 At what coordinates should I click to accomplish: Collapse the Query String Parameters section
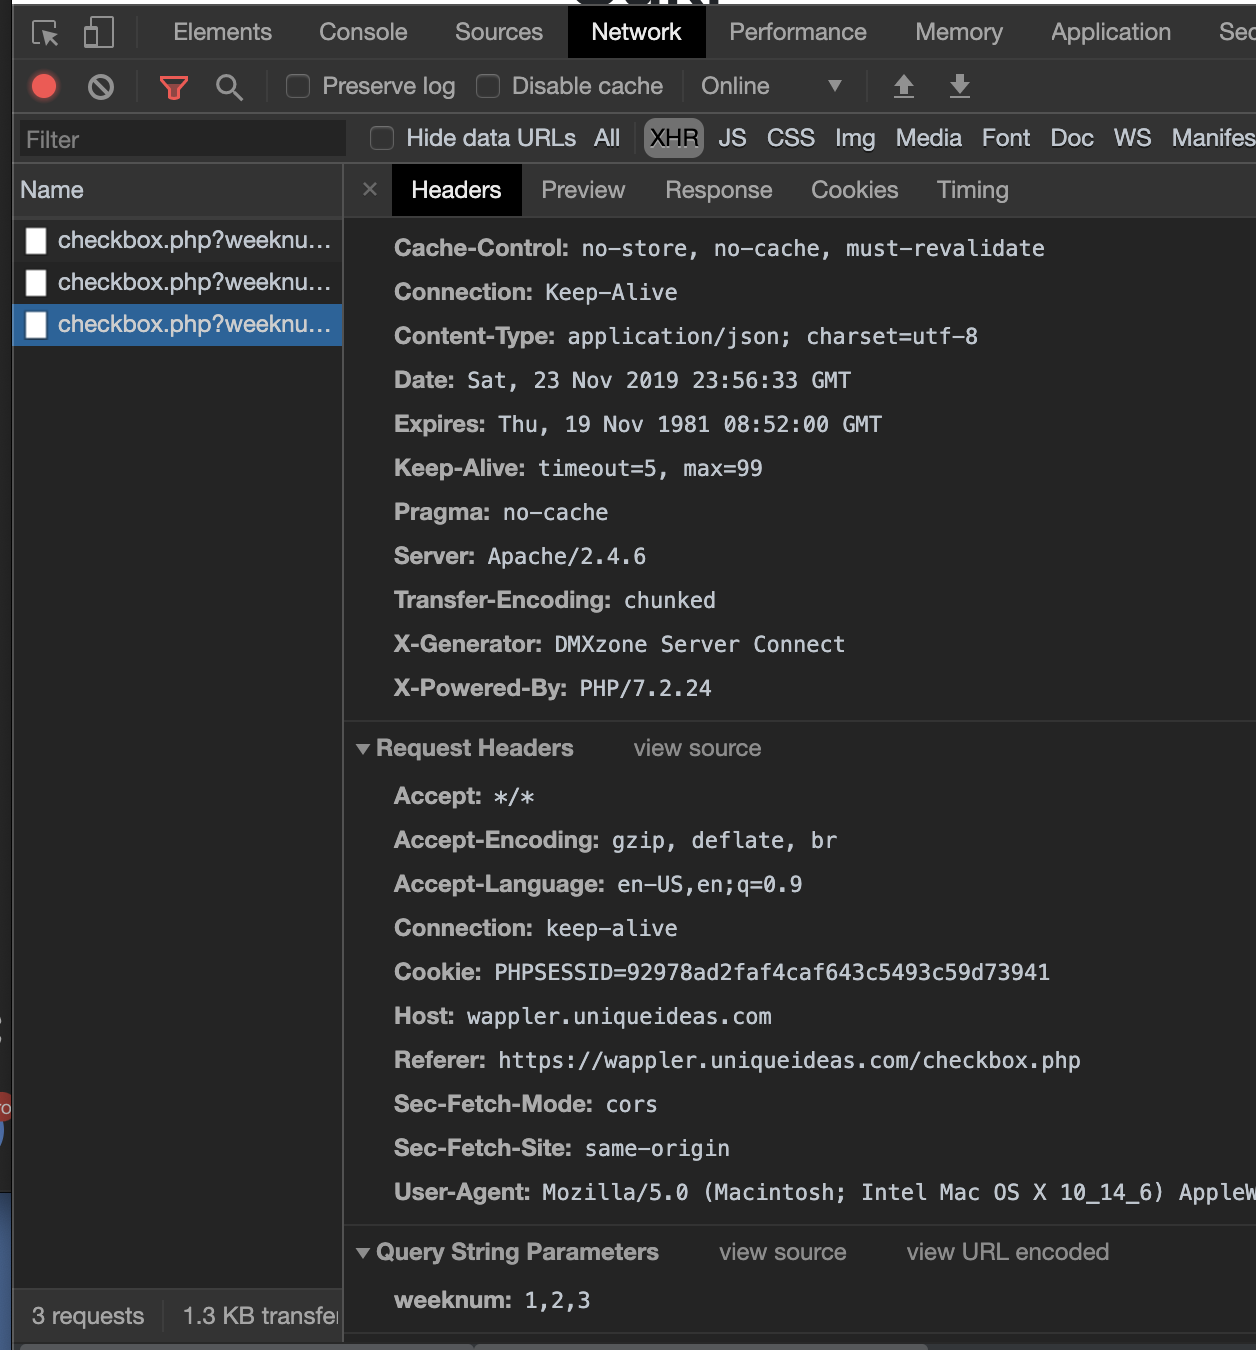tap(363, 1253)
